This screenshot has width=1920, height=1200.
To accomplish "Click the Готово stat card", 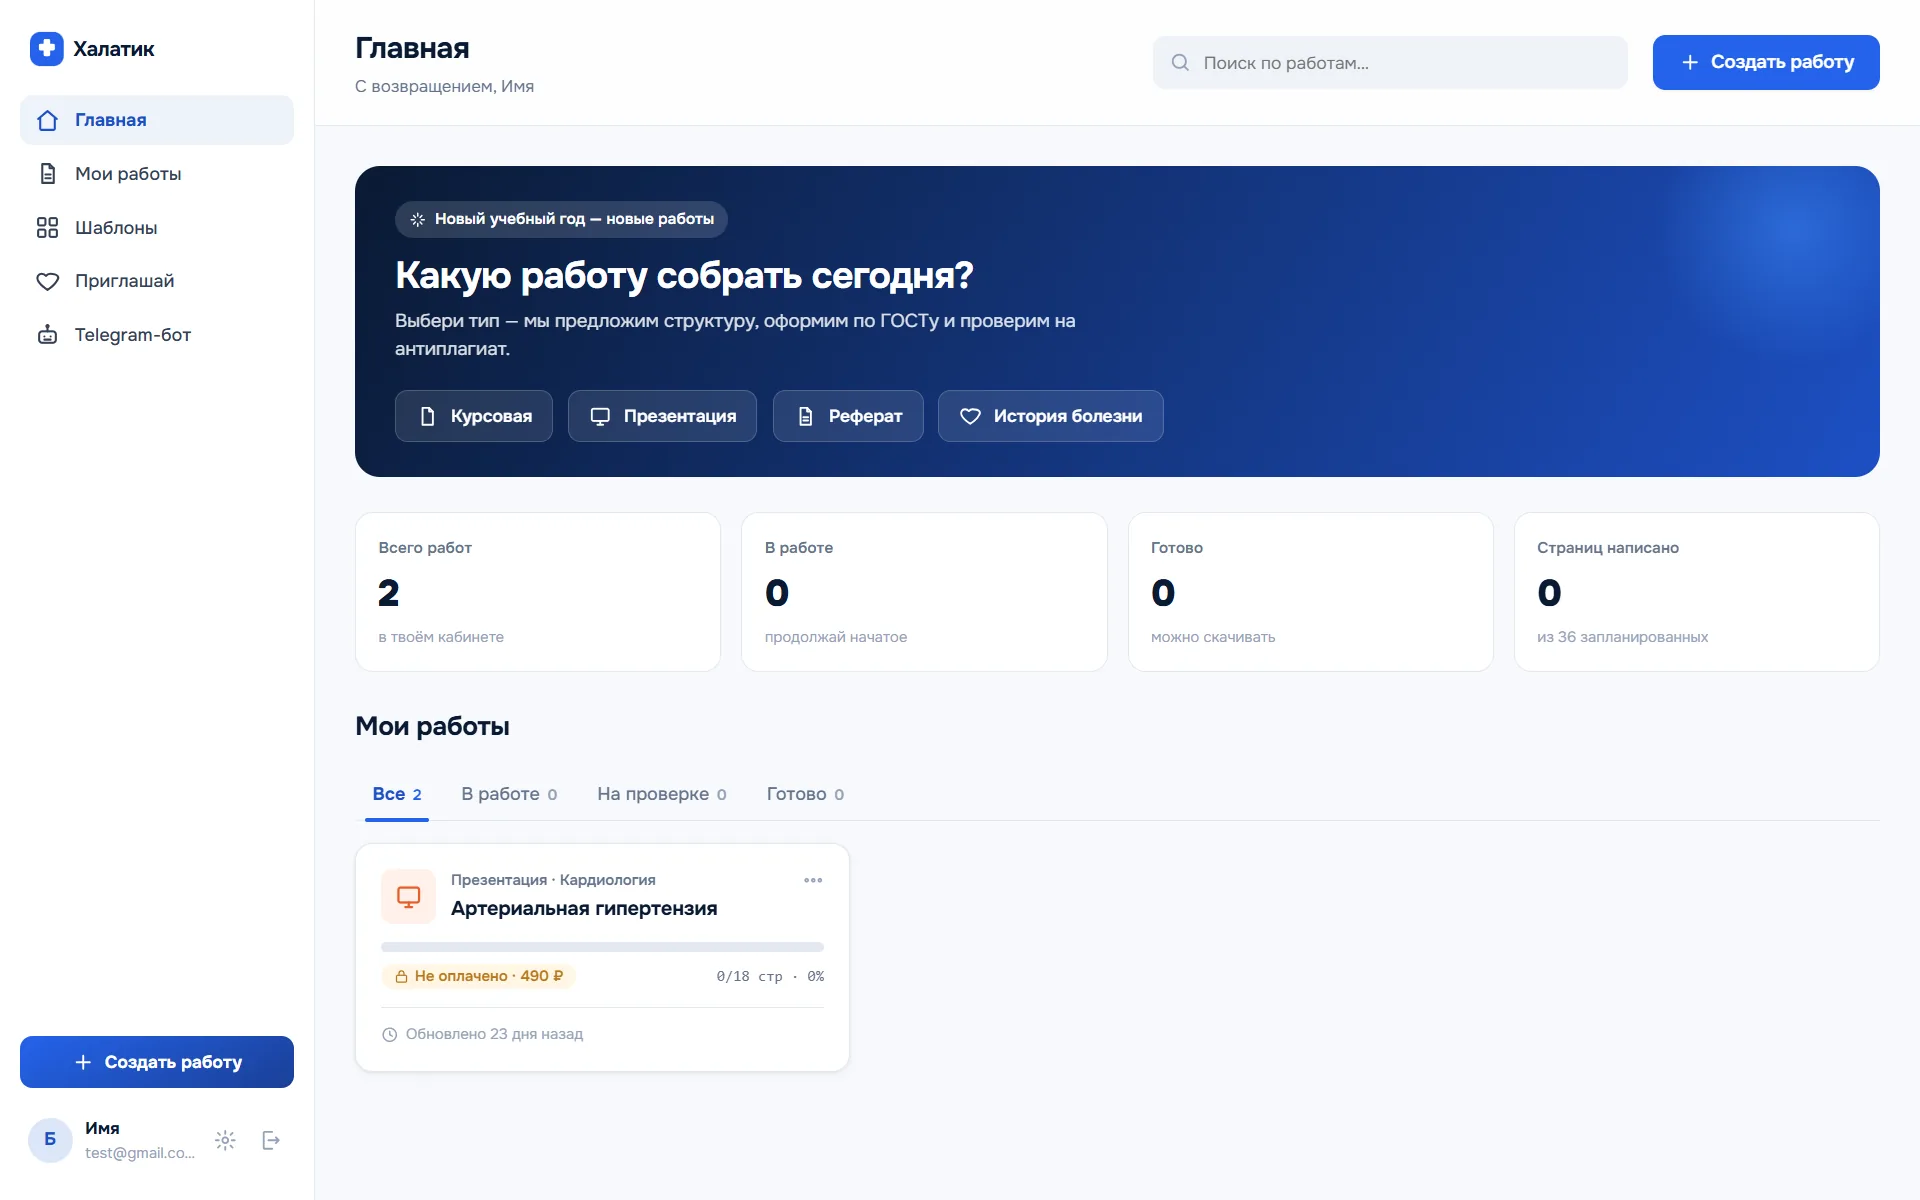I will click(x=1310, y=592).
